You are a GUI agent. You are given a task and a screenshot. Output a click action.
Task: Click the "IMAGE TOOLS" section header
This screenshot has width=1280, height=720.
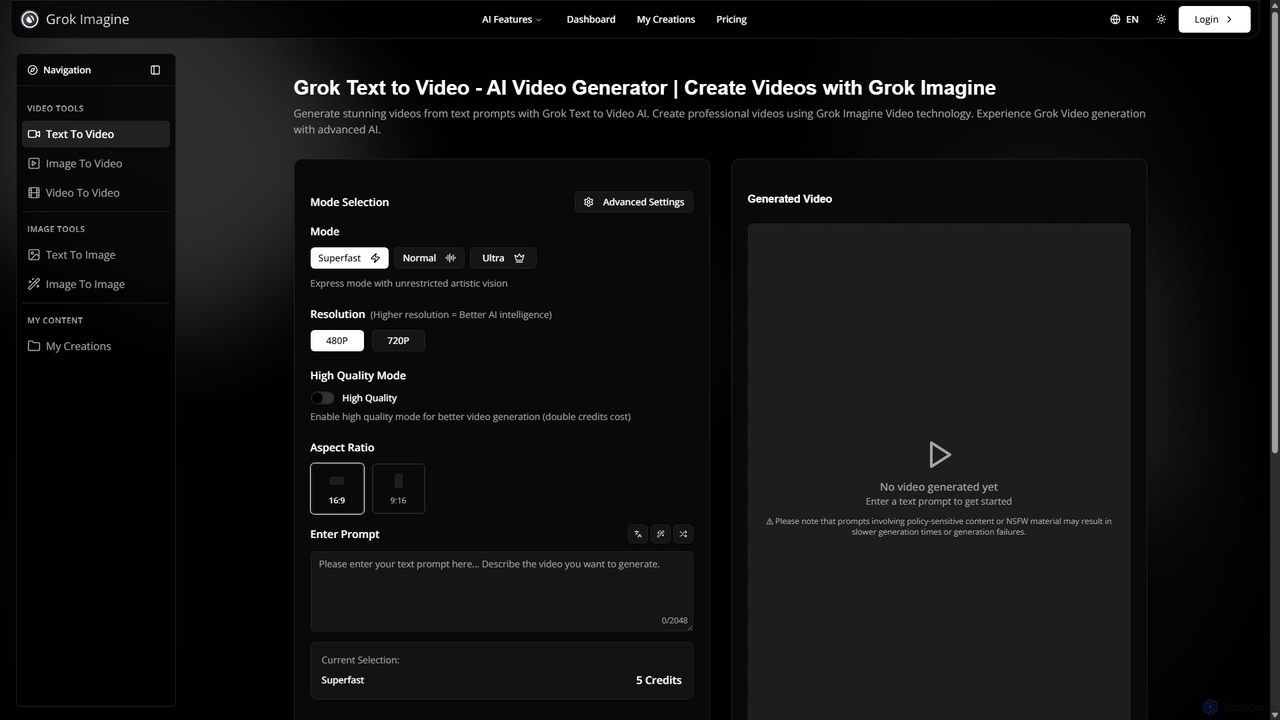56,229
